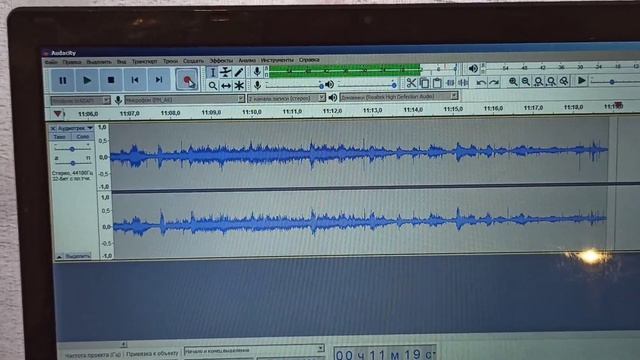
Task: Click the Paste clipboard icon
Action: [437, 83]
